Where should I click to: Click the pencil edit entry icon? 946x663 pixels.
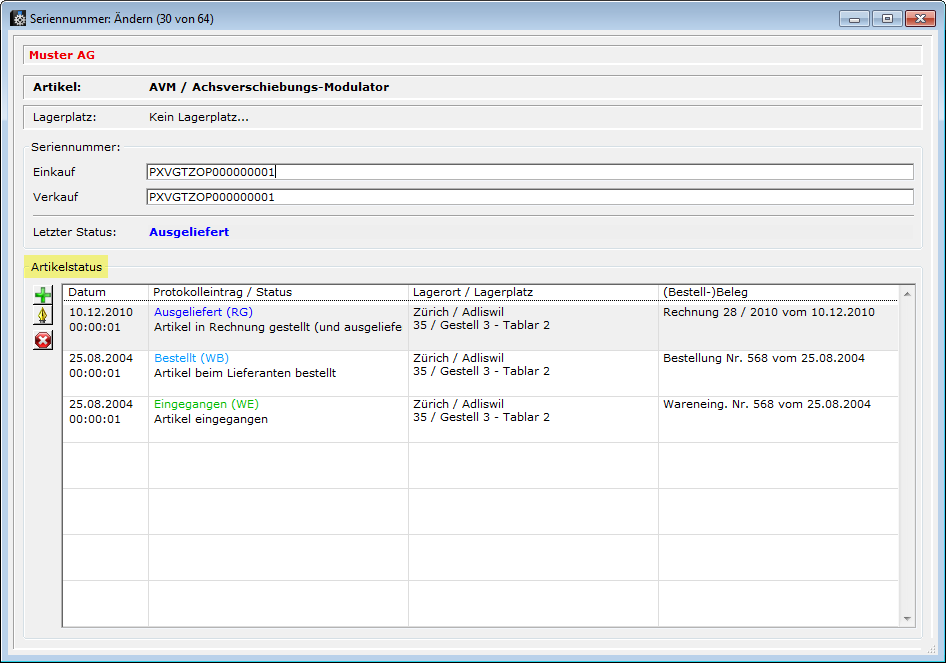click(43, 318)
